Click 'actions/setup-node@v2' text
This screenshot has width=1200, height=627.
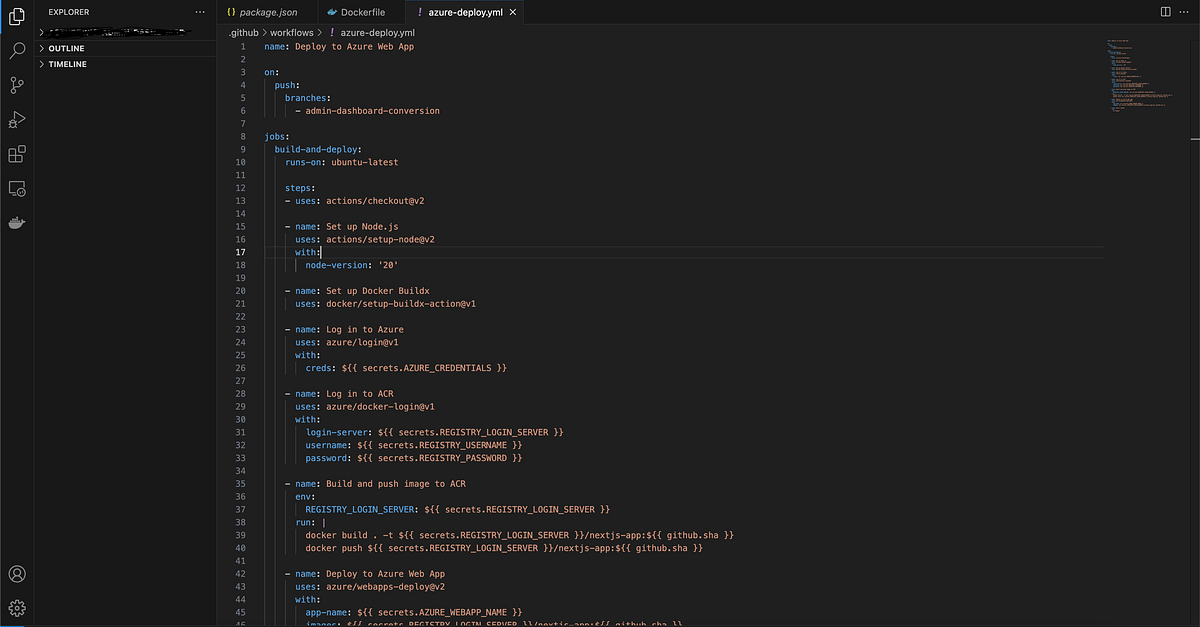coord(380,240)
